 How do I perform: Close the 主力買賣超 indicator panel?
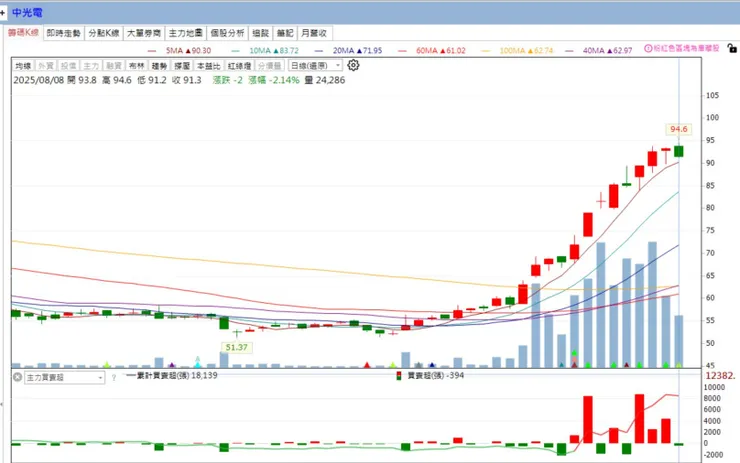(x=17, y=377)
